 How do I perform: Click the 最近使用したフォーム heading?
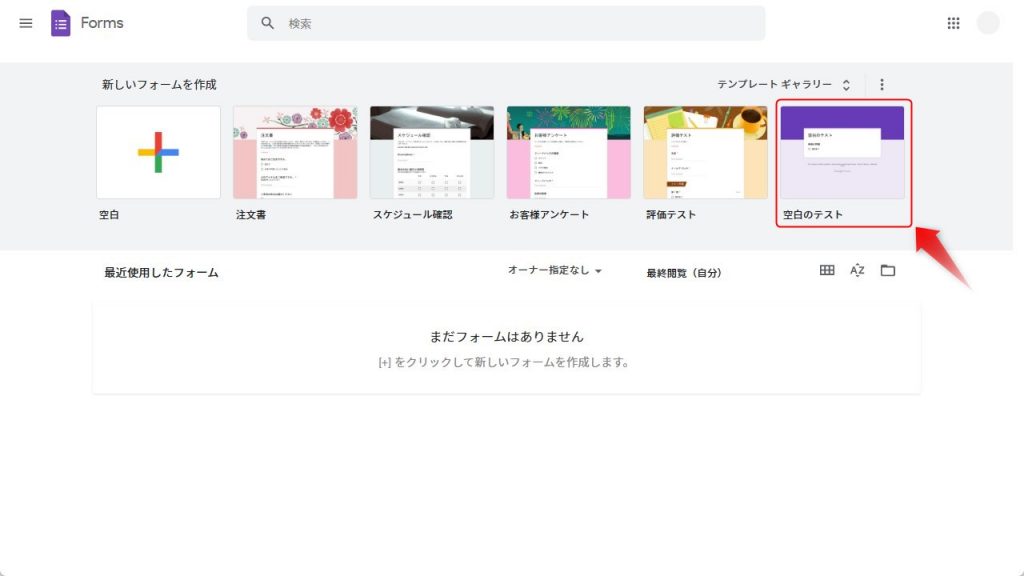pyautogui.click(x=161, y=273)
